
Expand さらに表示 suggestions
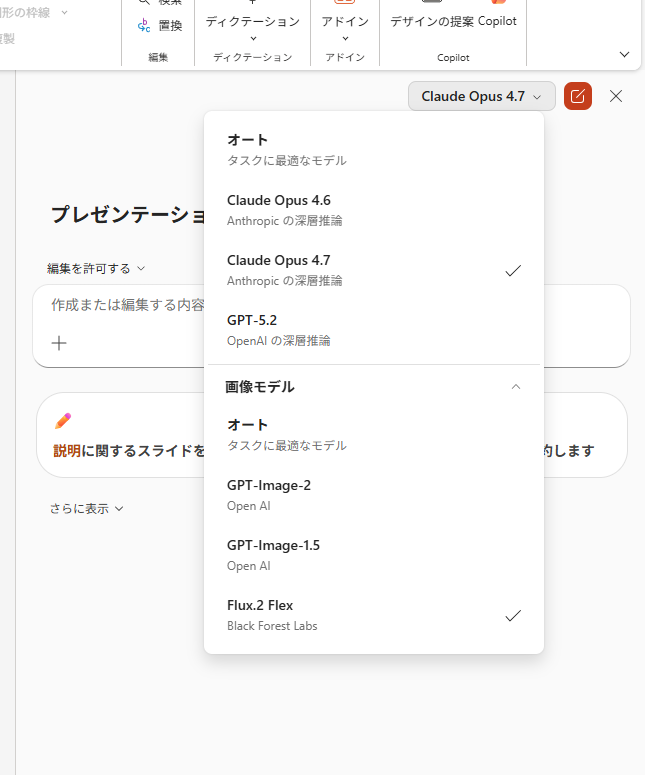point(86,509)
